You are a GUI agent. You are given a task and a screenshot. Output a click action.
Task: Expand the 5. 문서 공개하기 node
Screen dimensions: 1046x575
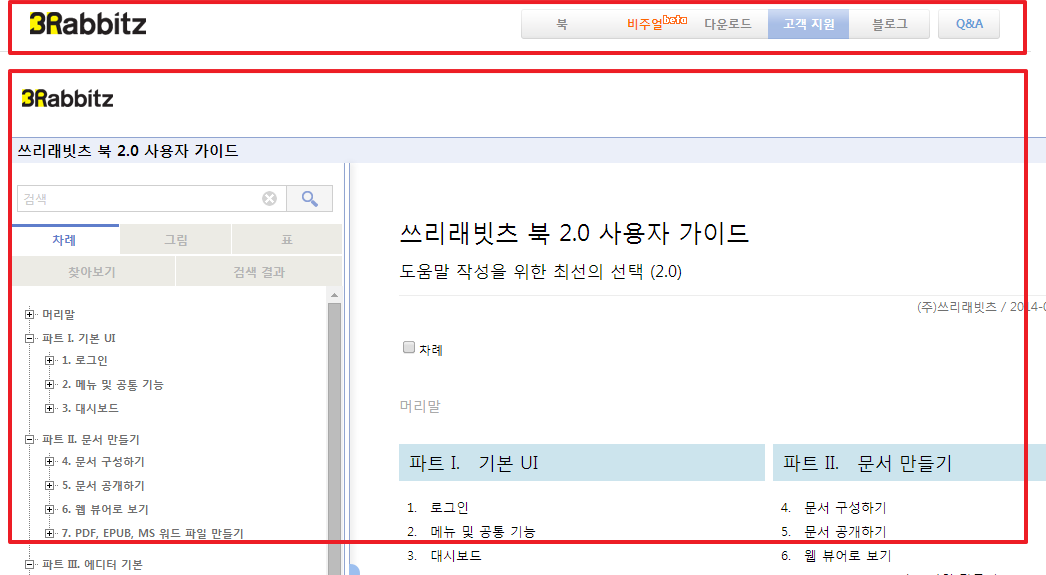pos(49,486)
